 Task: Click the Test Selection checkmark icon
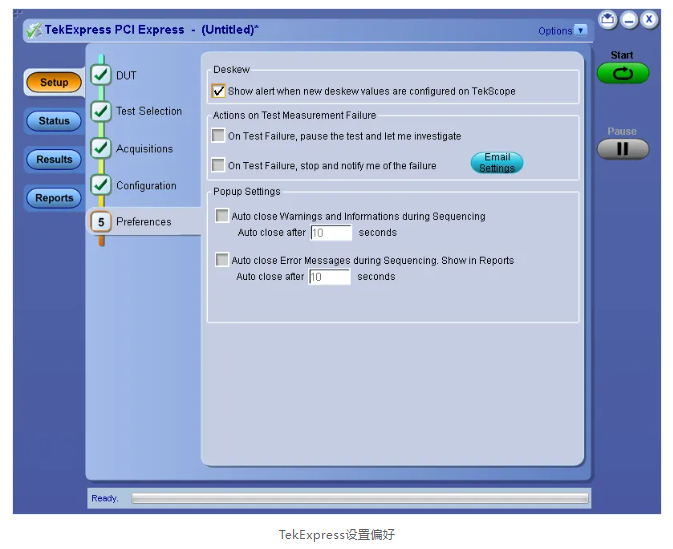(101, 112)
